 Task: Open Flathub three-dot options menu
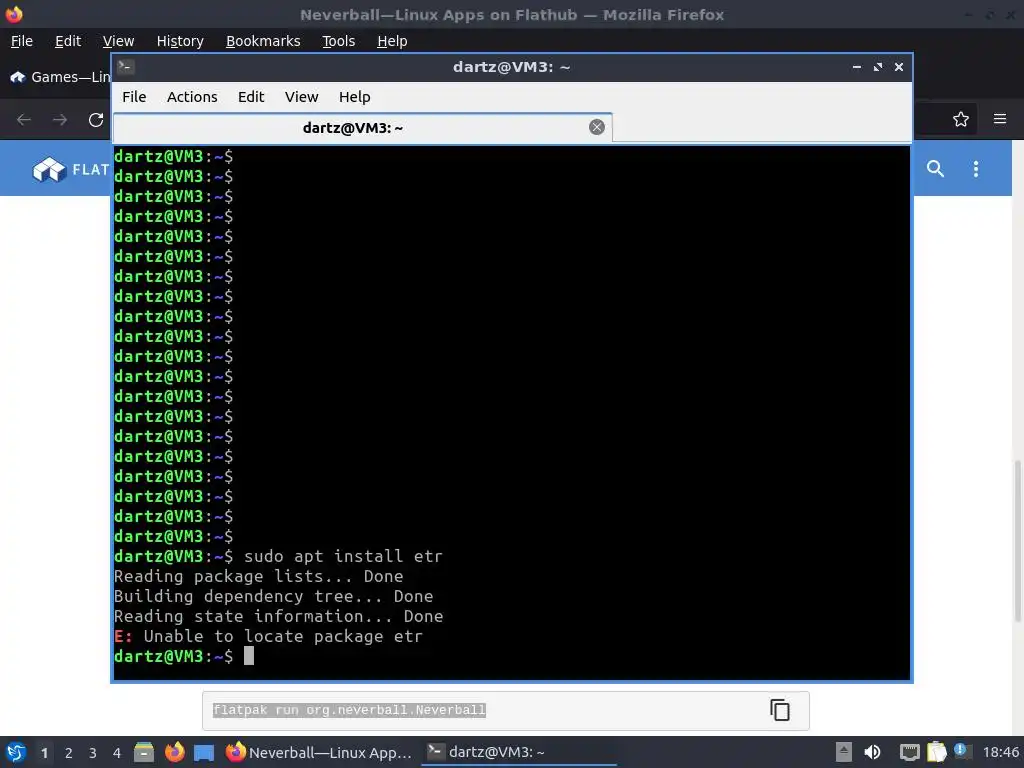pos(976,168)
